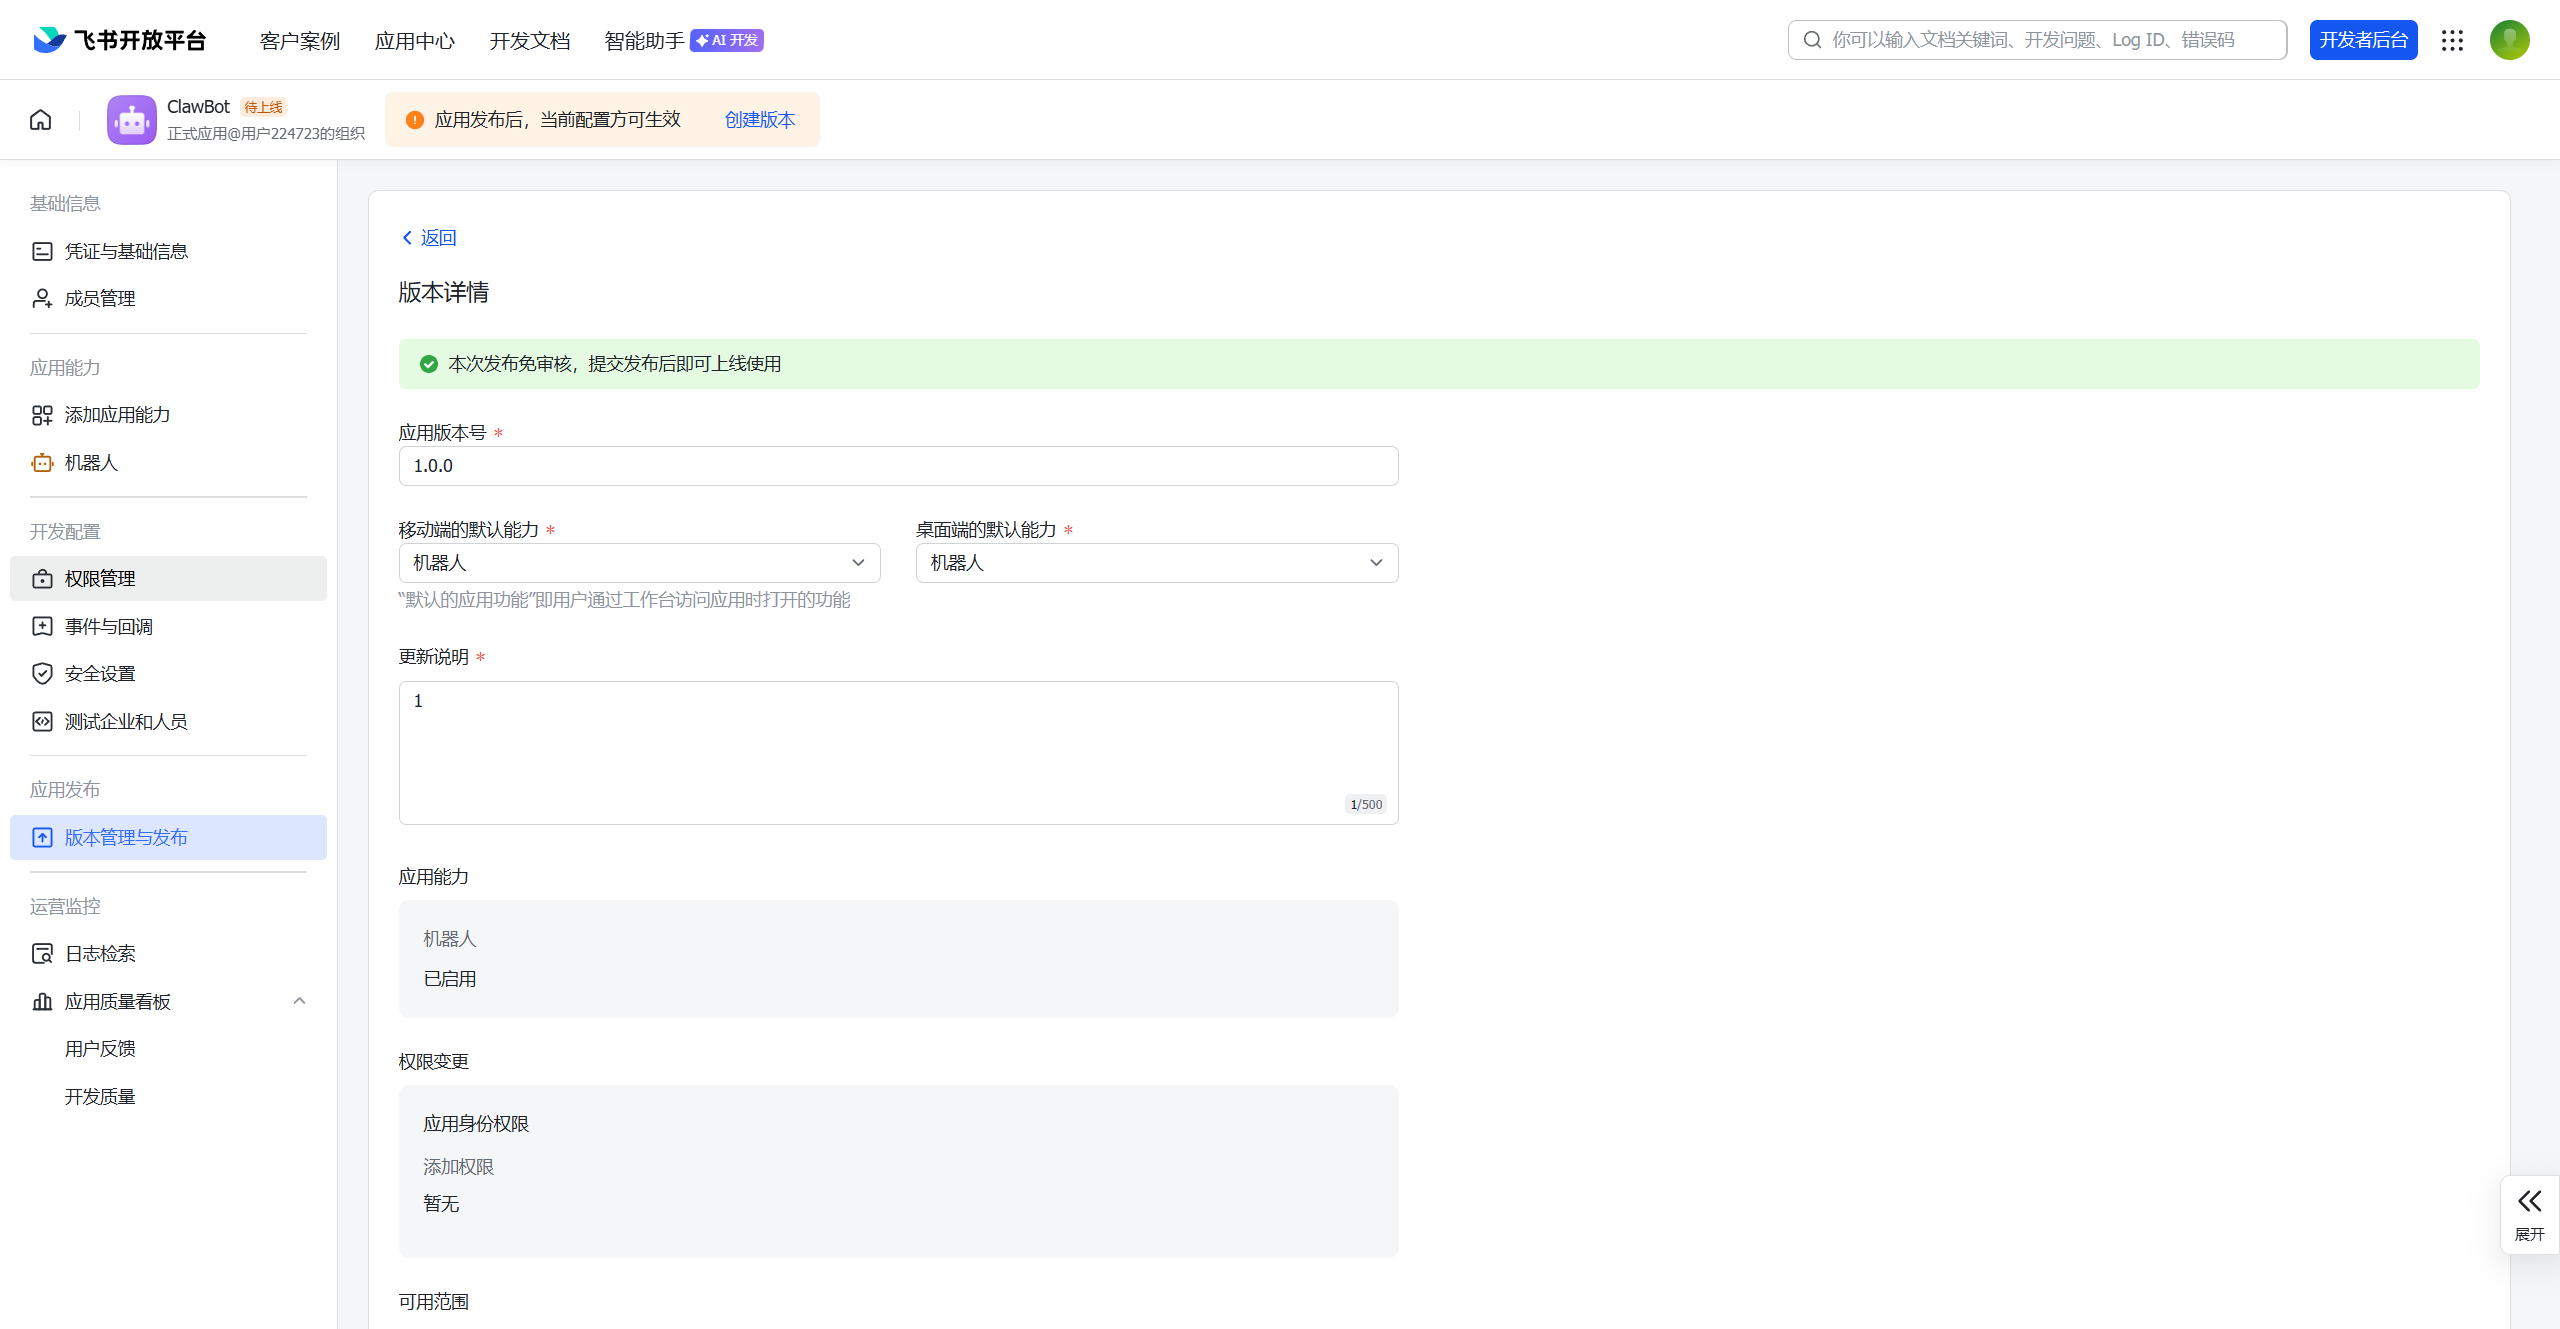The width and height of the screenshot is (2560, 1329).
Task: Click the 创建版本 link
Action: 759,120
